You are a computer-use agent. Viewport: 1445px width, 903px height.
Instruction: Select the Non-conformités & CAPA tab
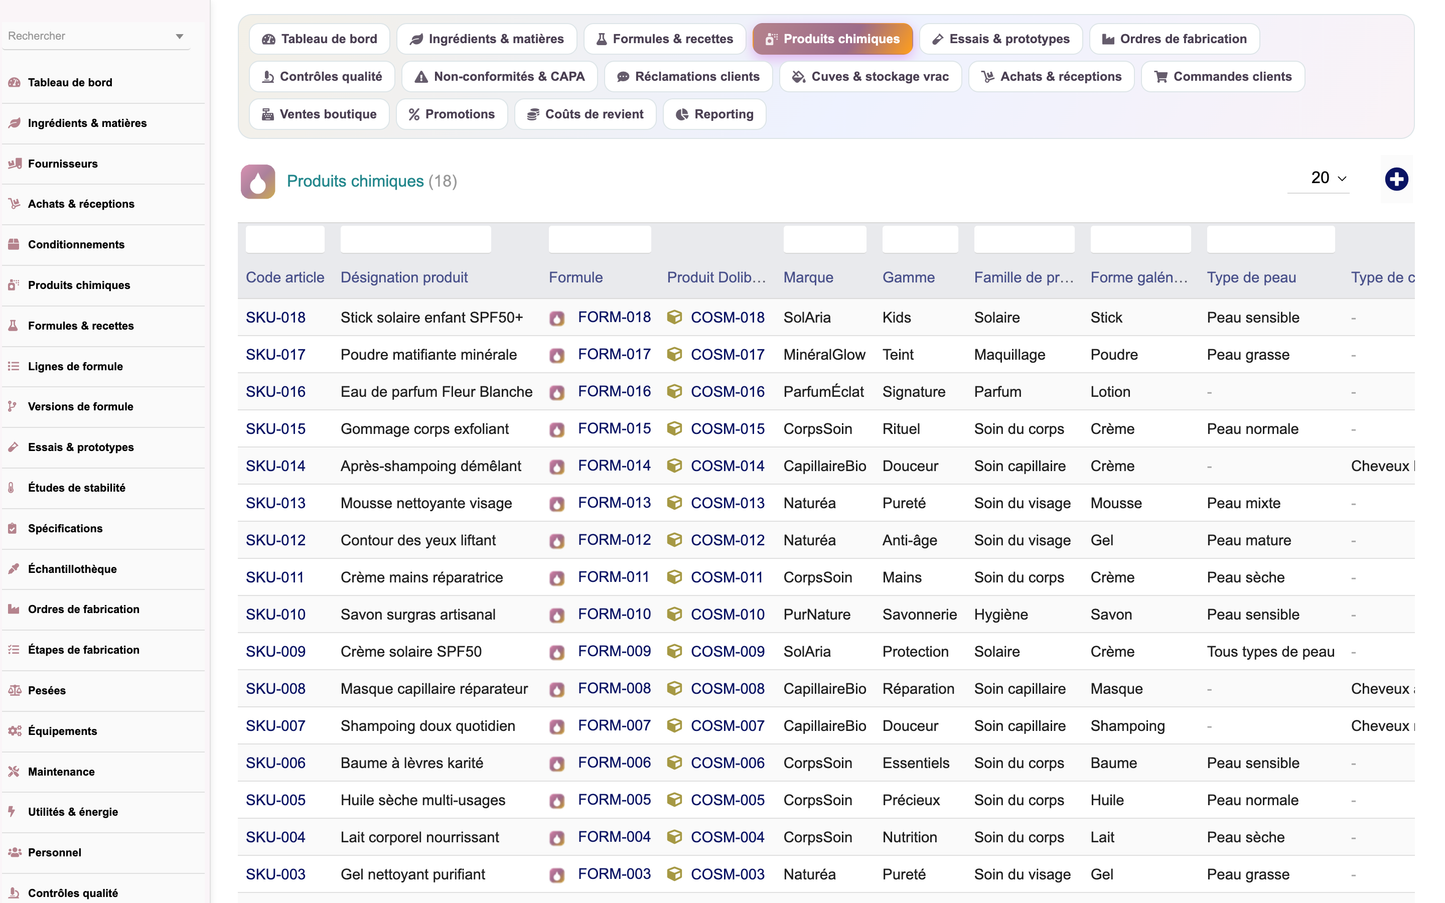(x=499, y=77)
